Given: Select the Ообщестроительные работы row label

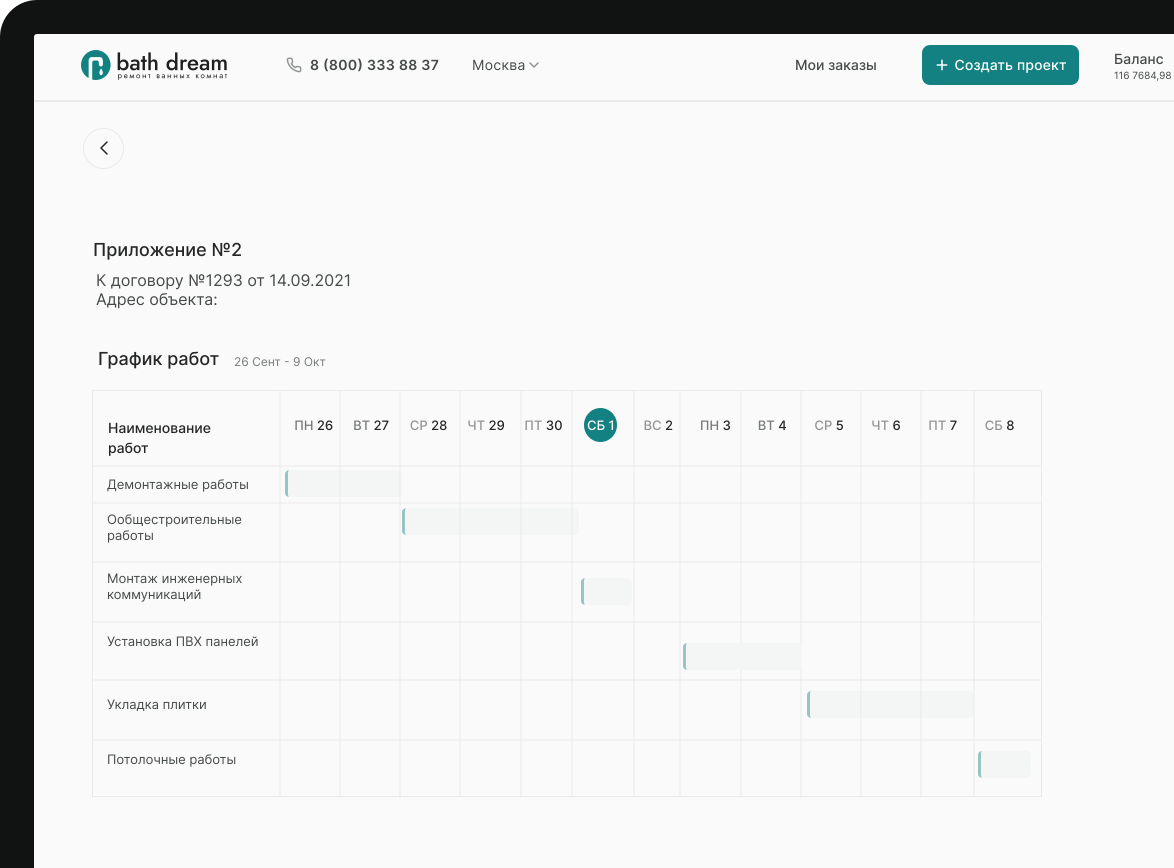Looking at the screenshot, I should [174, 527].
